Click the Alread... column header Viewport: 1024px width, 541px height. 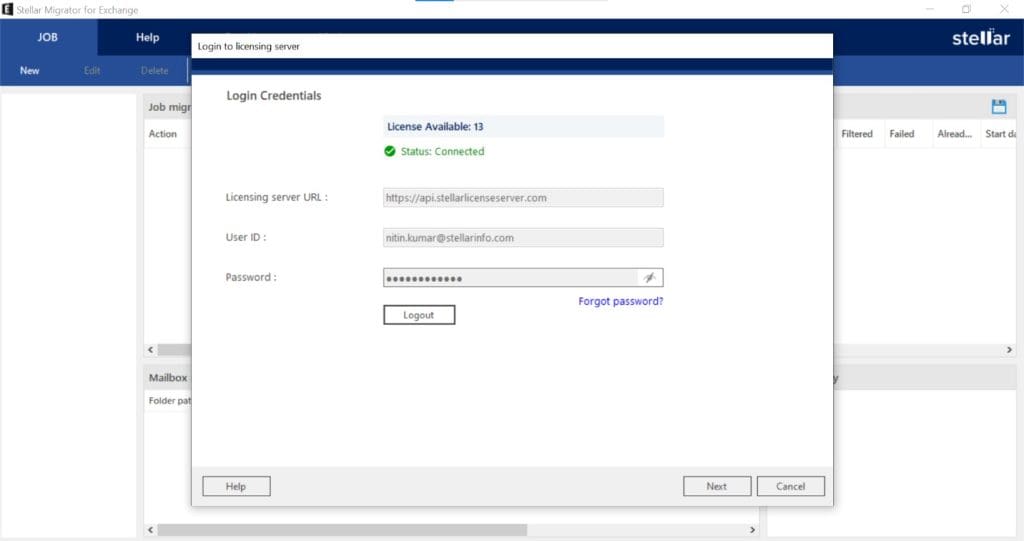(954, 134)
